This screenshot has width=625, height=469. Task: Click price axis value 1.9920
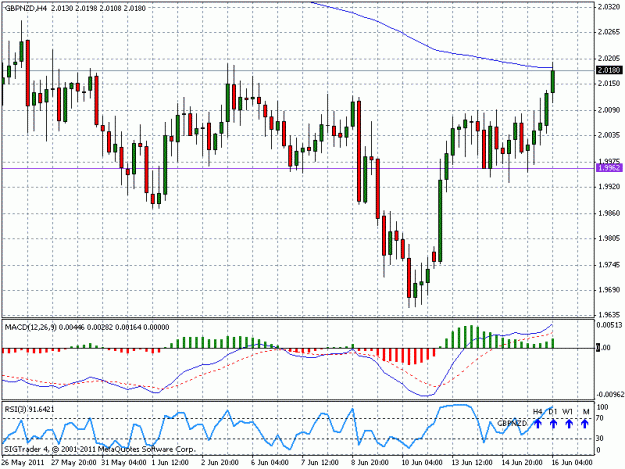(x=609, y=186)
